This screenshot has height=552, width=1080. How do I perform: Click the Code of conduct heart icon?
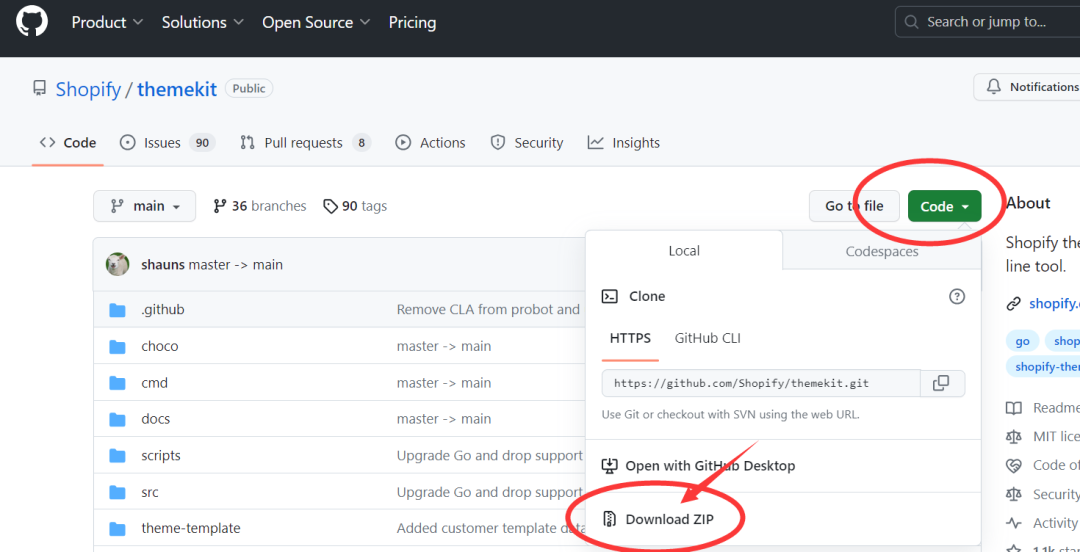point(1013,465)
